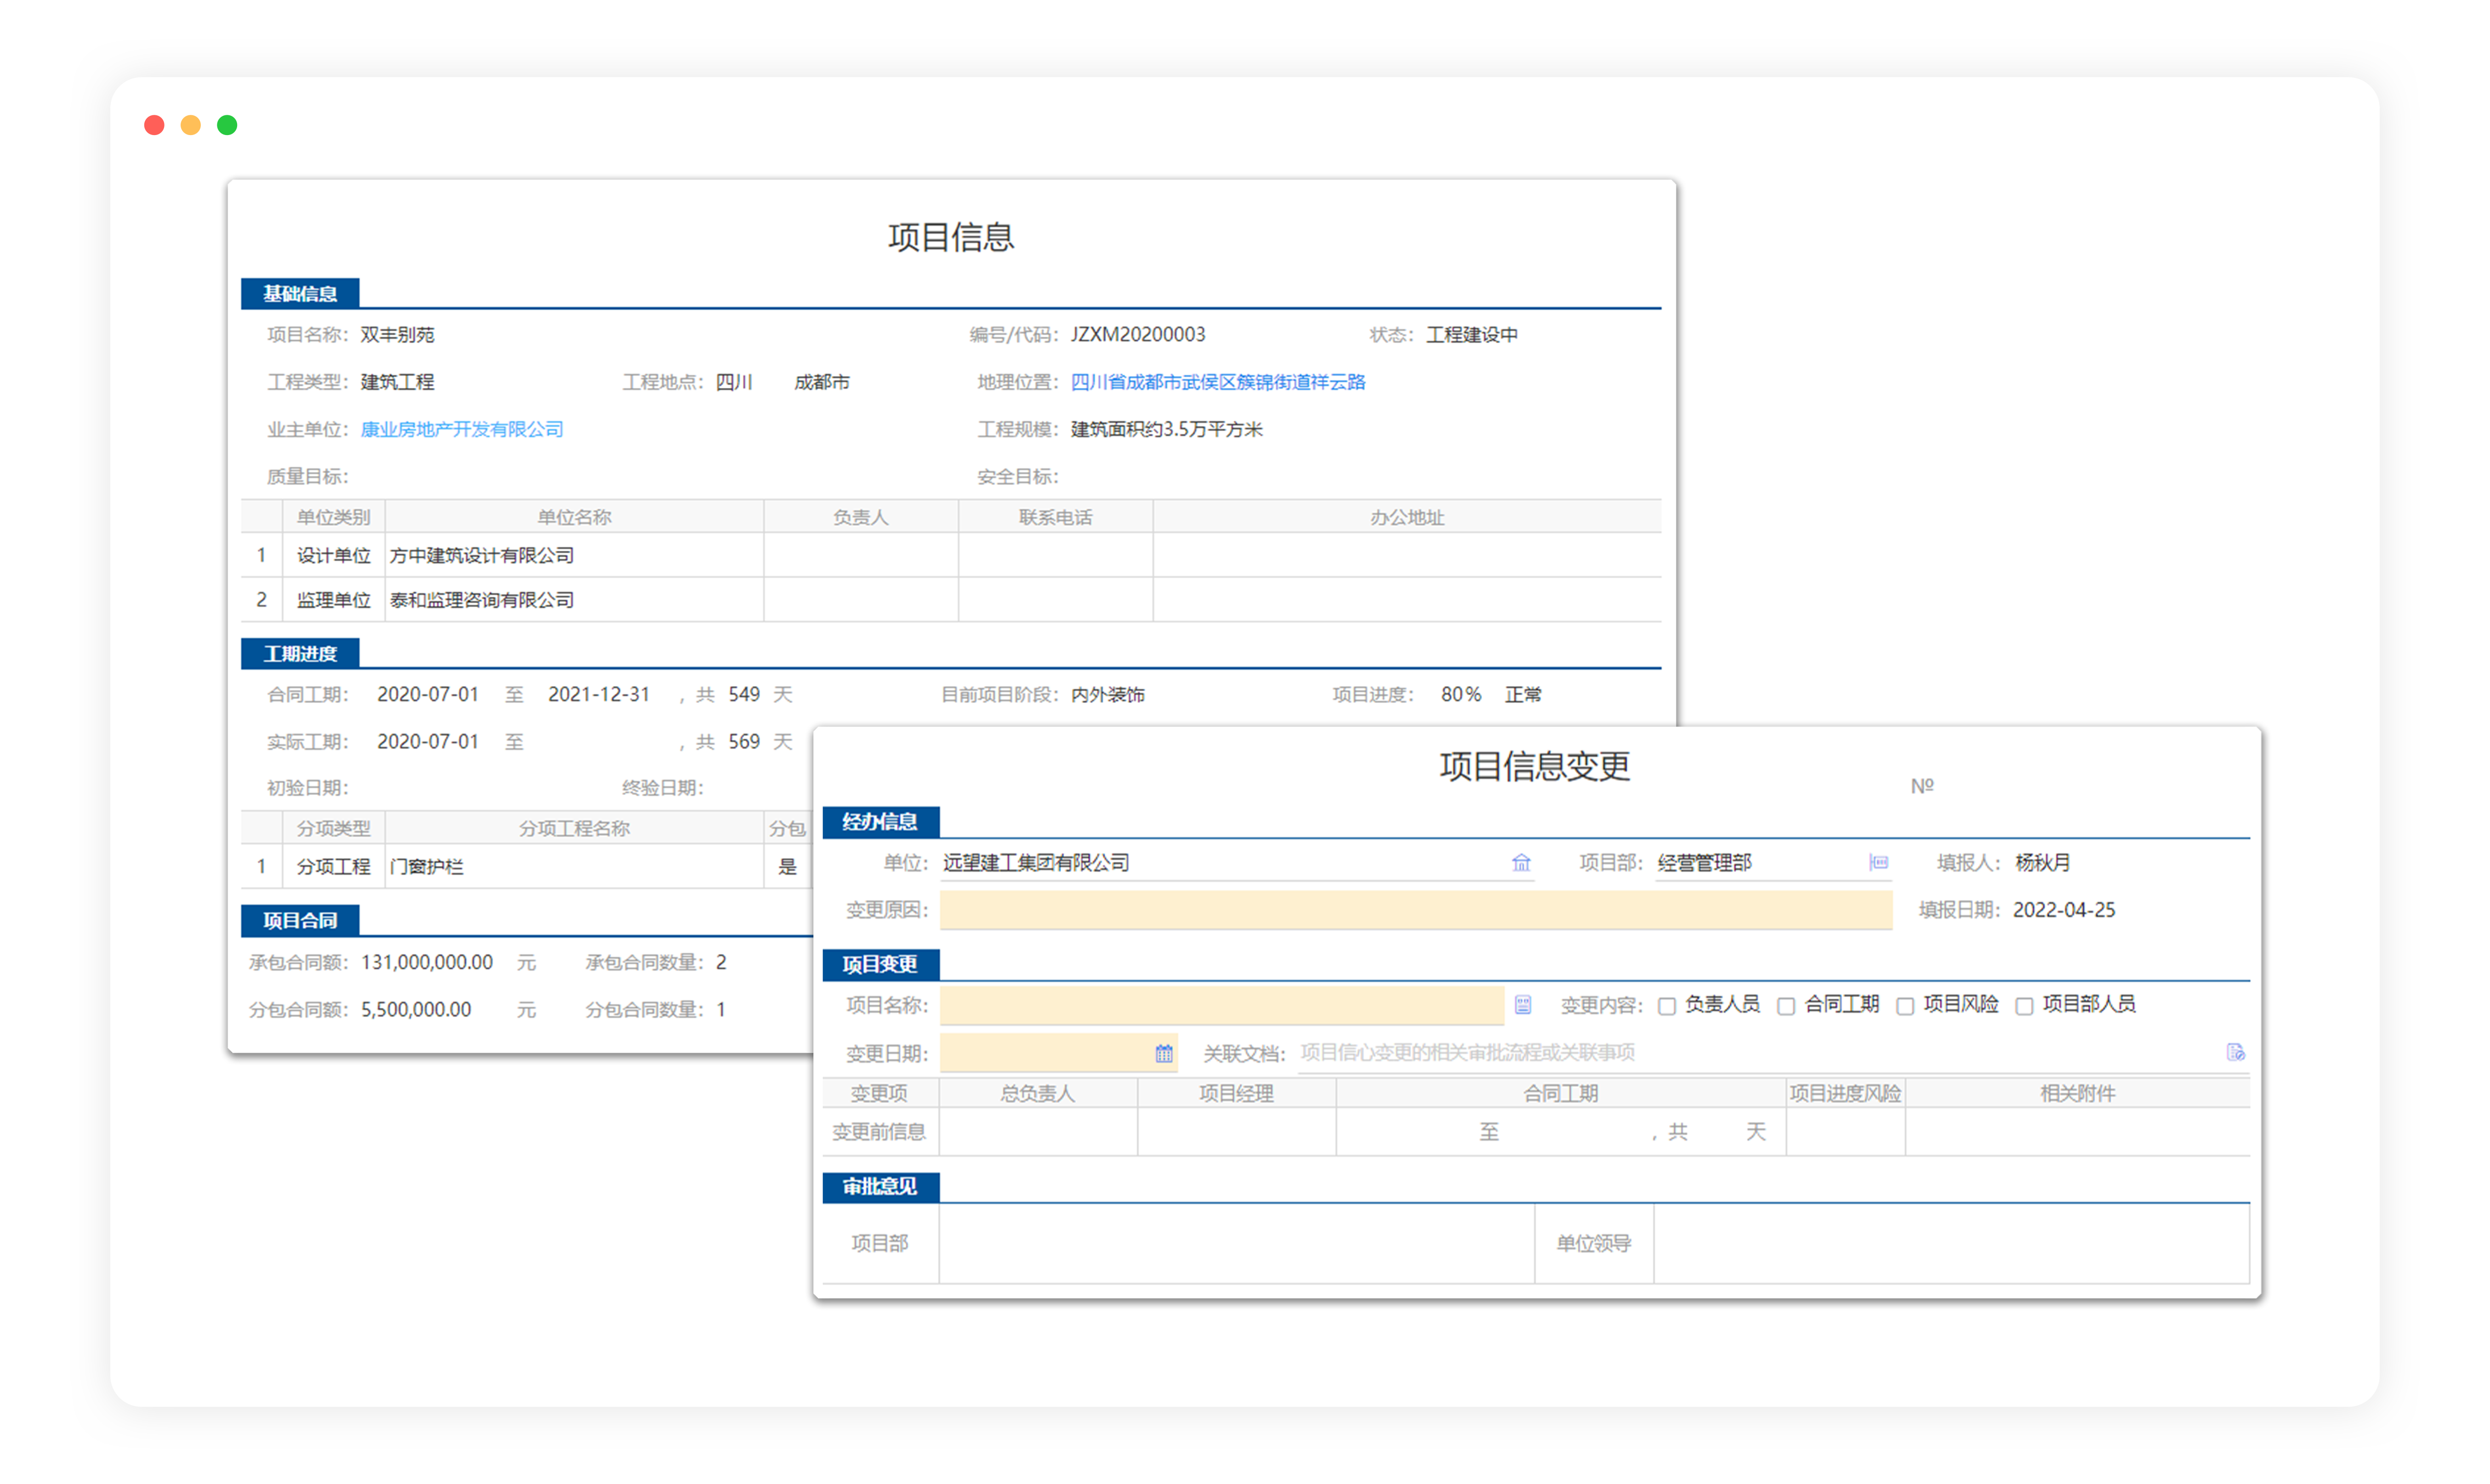Open the 康业房地产开发有限公司 owner link
The height and width of the screenshot is (1484, 2490).
point(461,429)
